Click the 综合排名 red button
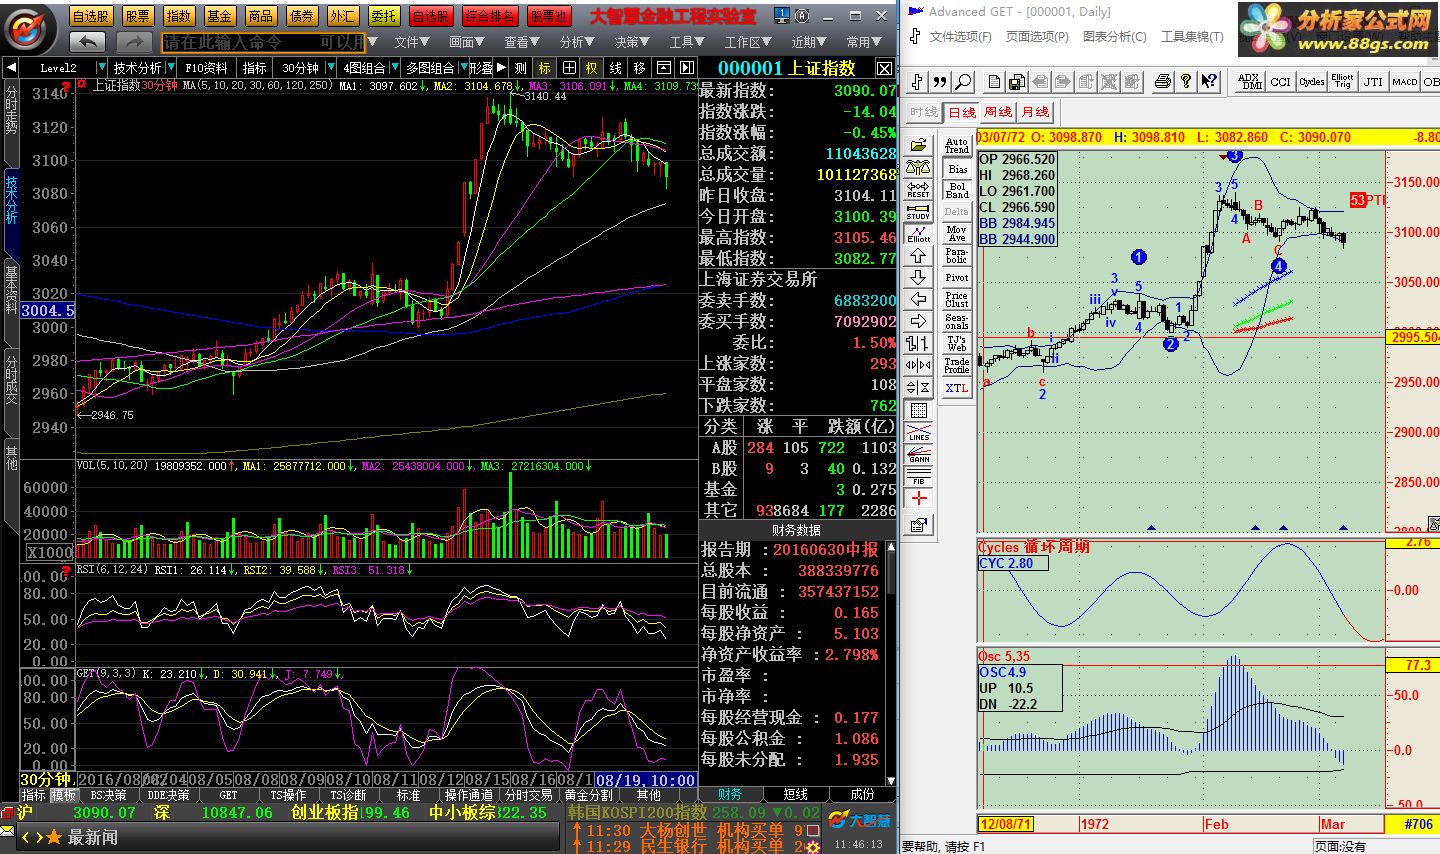This screenshot has height=854, width=1440. 490,16
